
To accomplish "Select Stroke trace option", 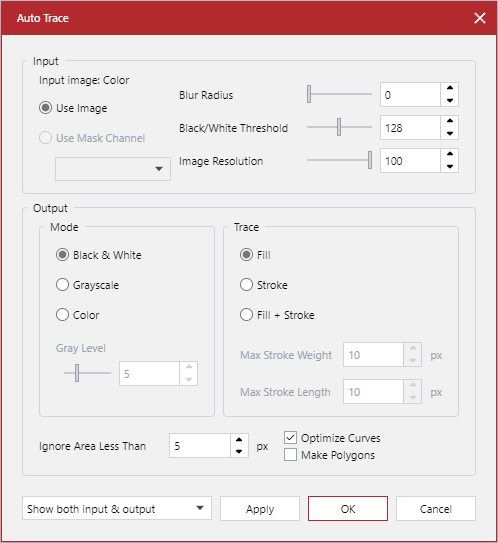I will 246,285.
